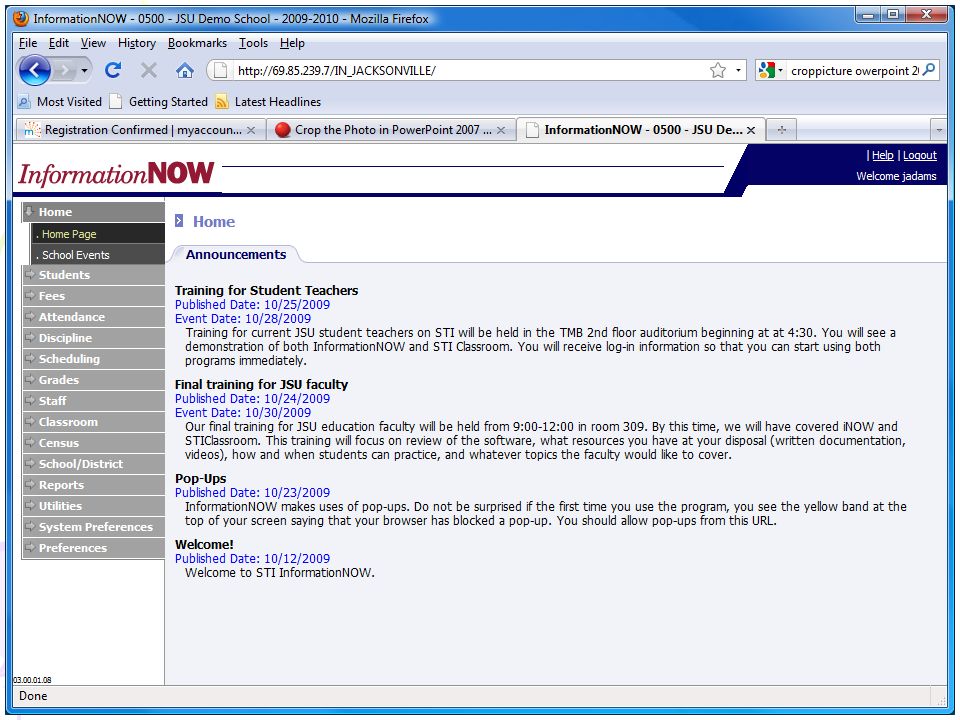Open the list all tabs dropdown
Screen dimensions: 960x720
[x=939, y=130]
